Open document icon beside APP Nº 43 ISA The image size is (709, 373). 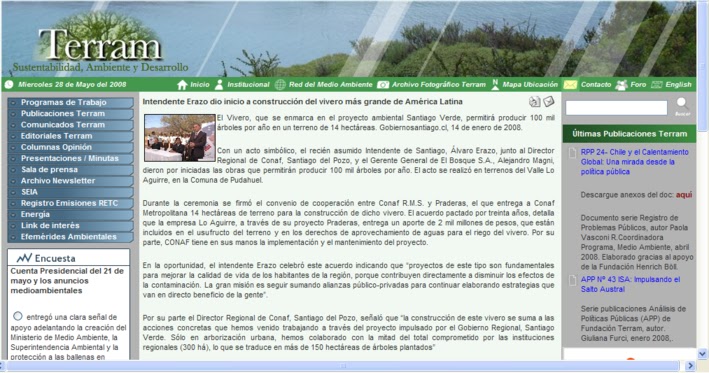pos(572,280)
